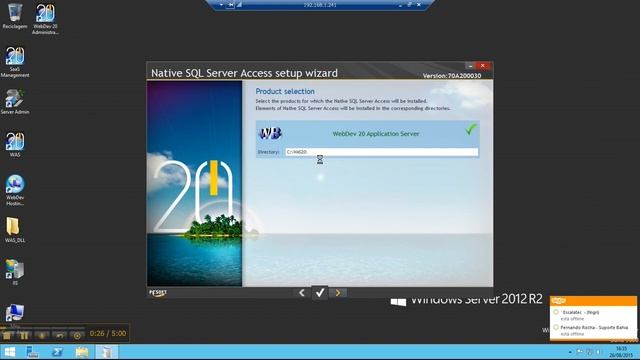Viewport: 640px width, 360px height.
Task: Go to previous step with back arrow
Action: pos(302,293)
